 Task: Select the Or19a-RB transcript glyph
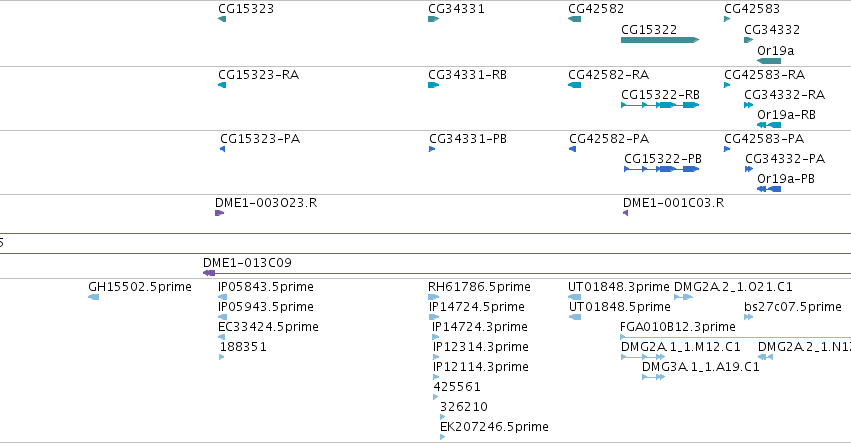(x=769, y=125)
